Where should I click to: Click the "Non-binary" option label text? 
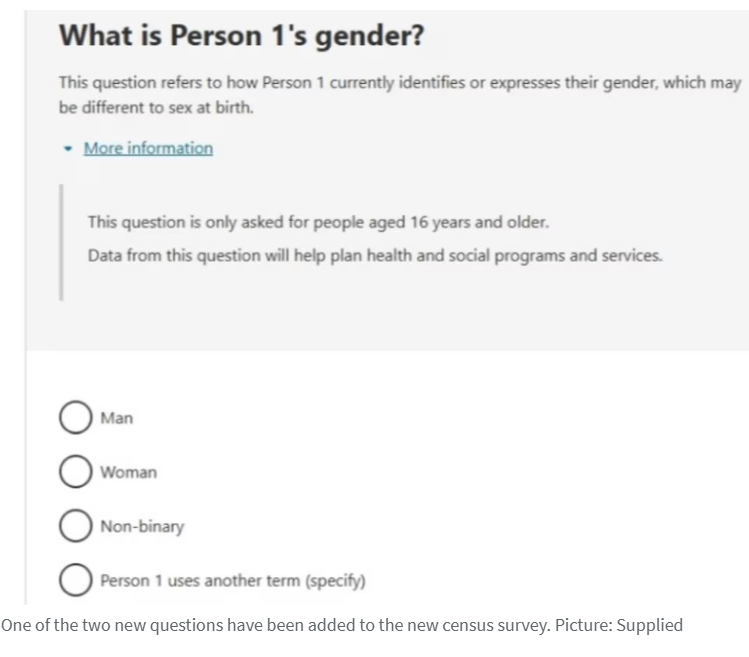click(142, 526)
